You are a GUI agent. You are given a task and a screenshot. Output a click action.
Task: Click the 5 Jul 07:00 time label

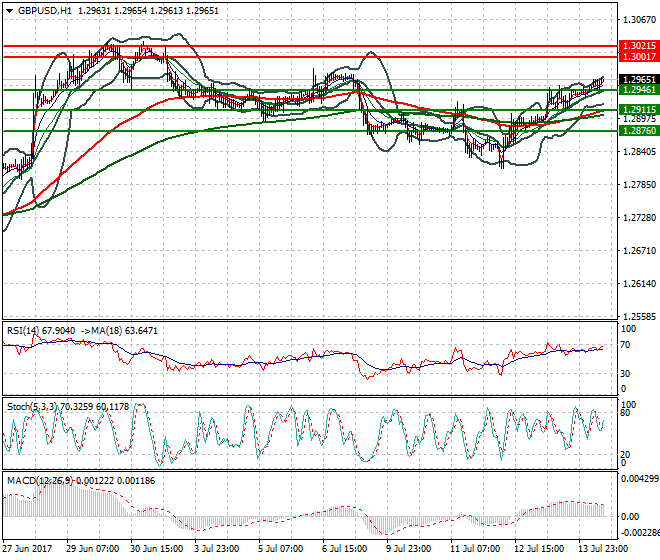click(281, 549)
